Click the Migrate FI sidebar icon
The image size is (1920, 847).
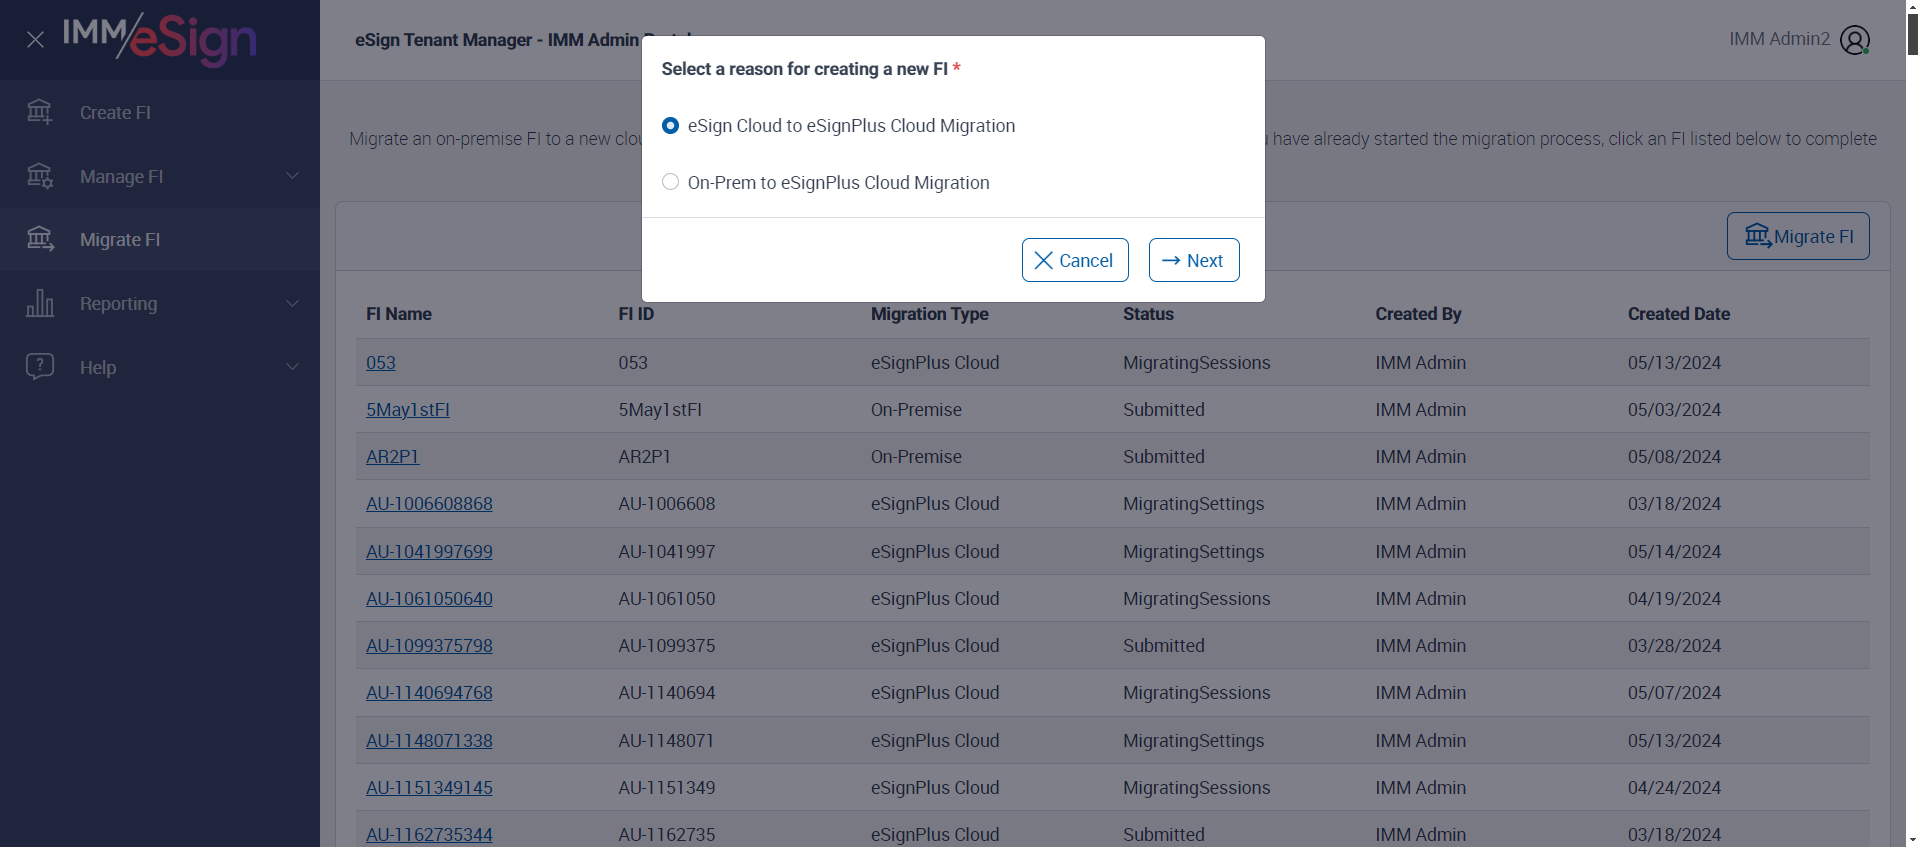40,239
